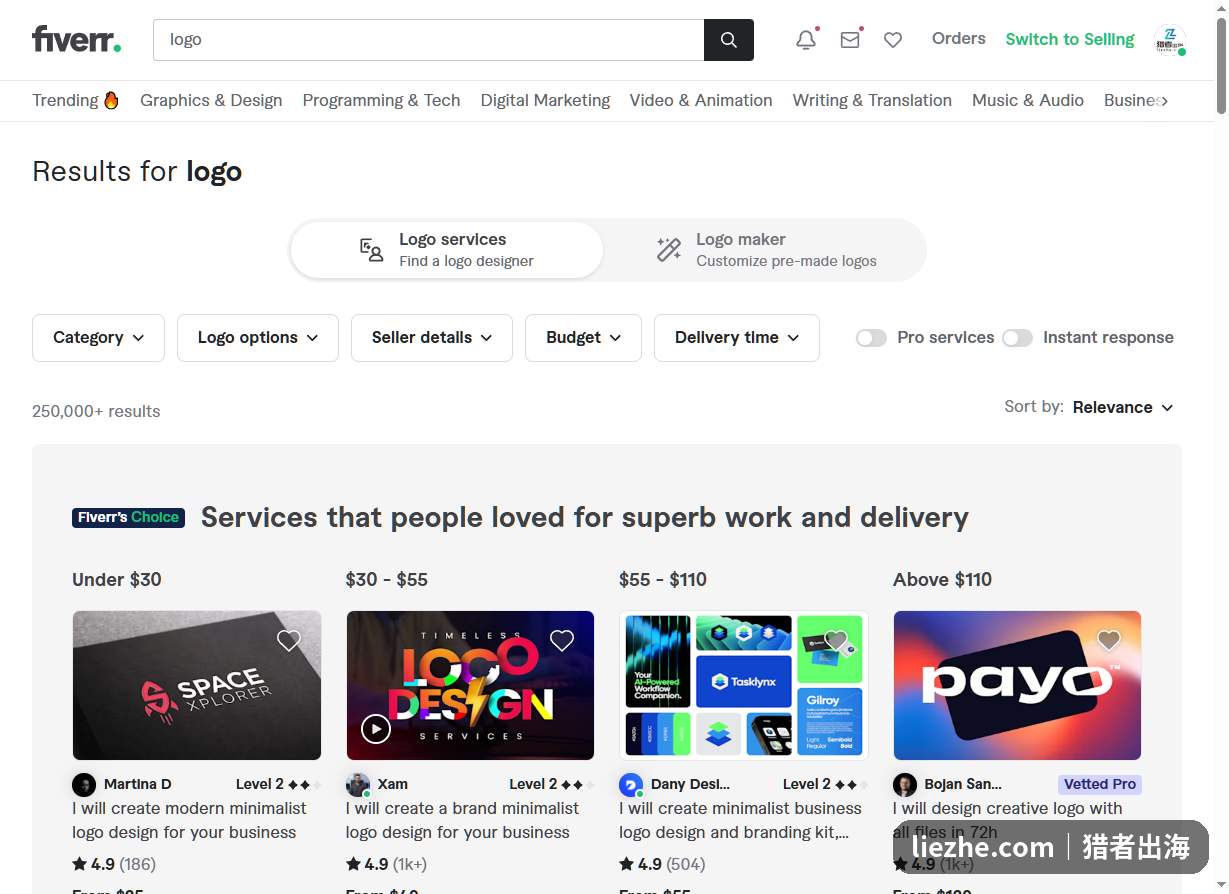The image size is (1229, 894).
Task: Click the Logo services designer icon
Action: click(x=372, y=250)
